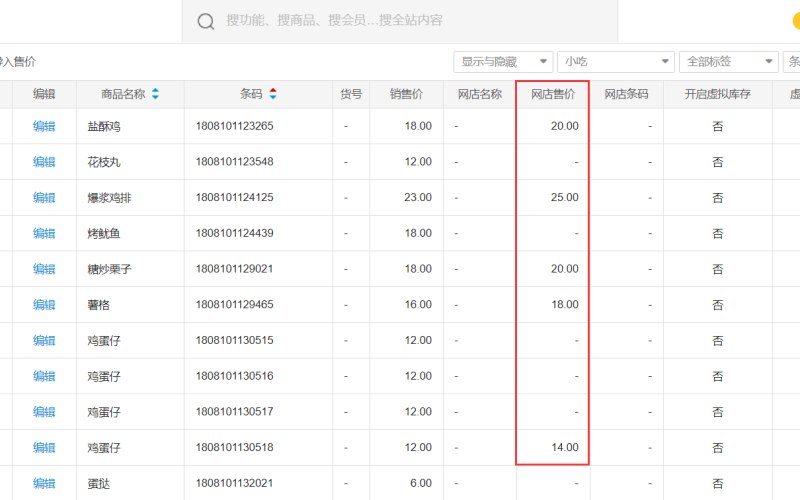Edit the 蛋挞 product row
This screenshot has width=800, height=500.
(x=44, y=483)
